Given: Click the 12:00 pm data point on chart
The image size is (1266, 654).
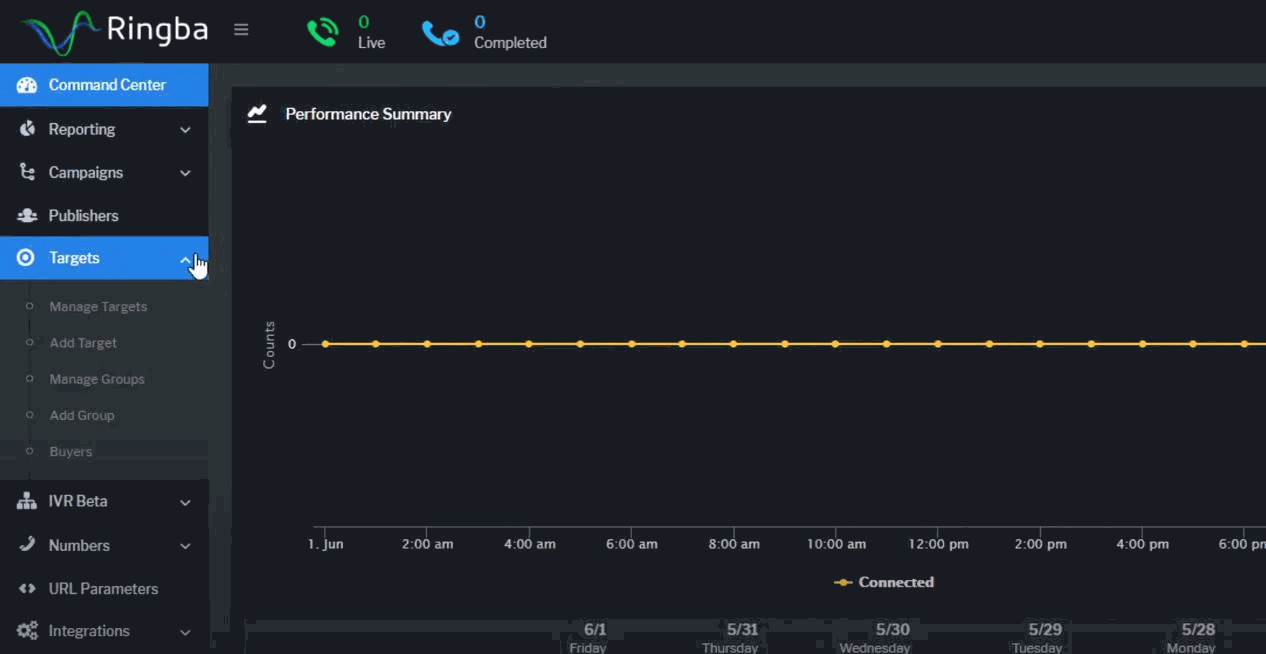Looking at the screenshot, I should pos(938,344).
